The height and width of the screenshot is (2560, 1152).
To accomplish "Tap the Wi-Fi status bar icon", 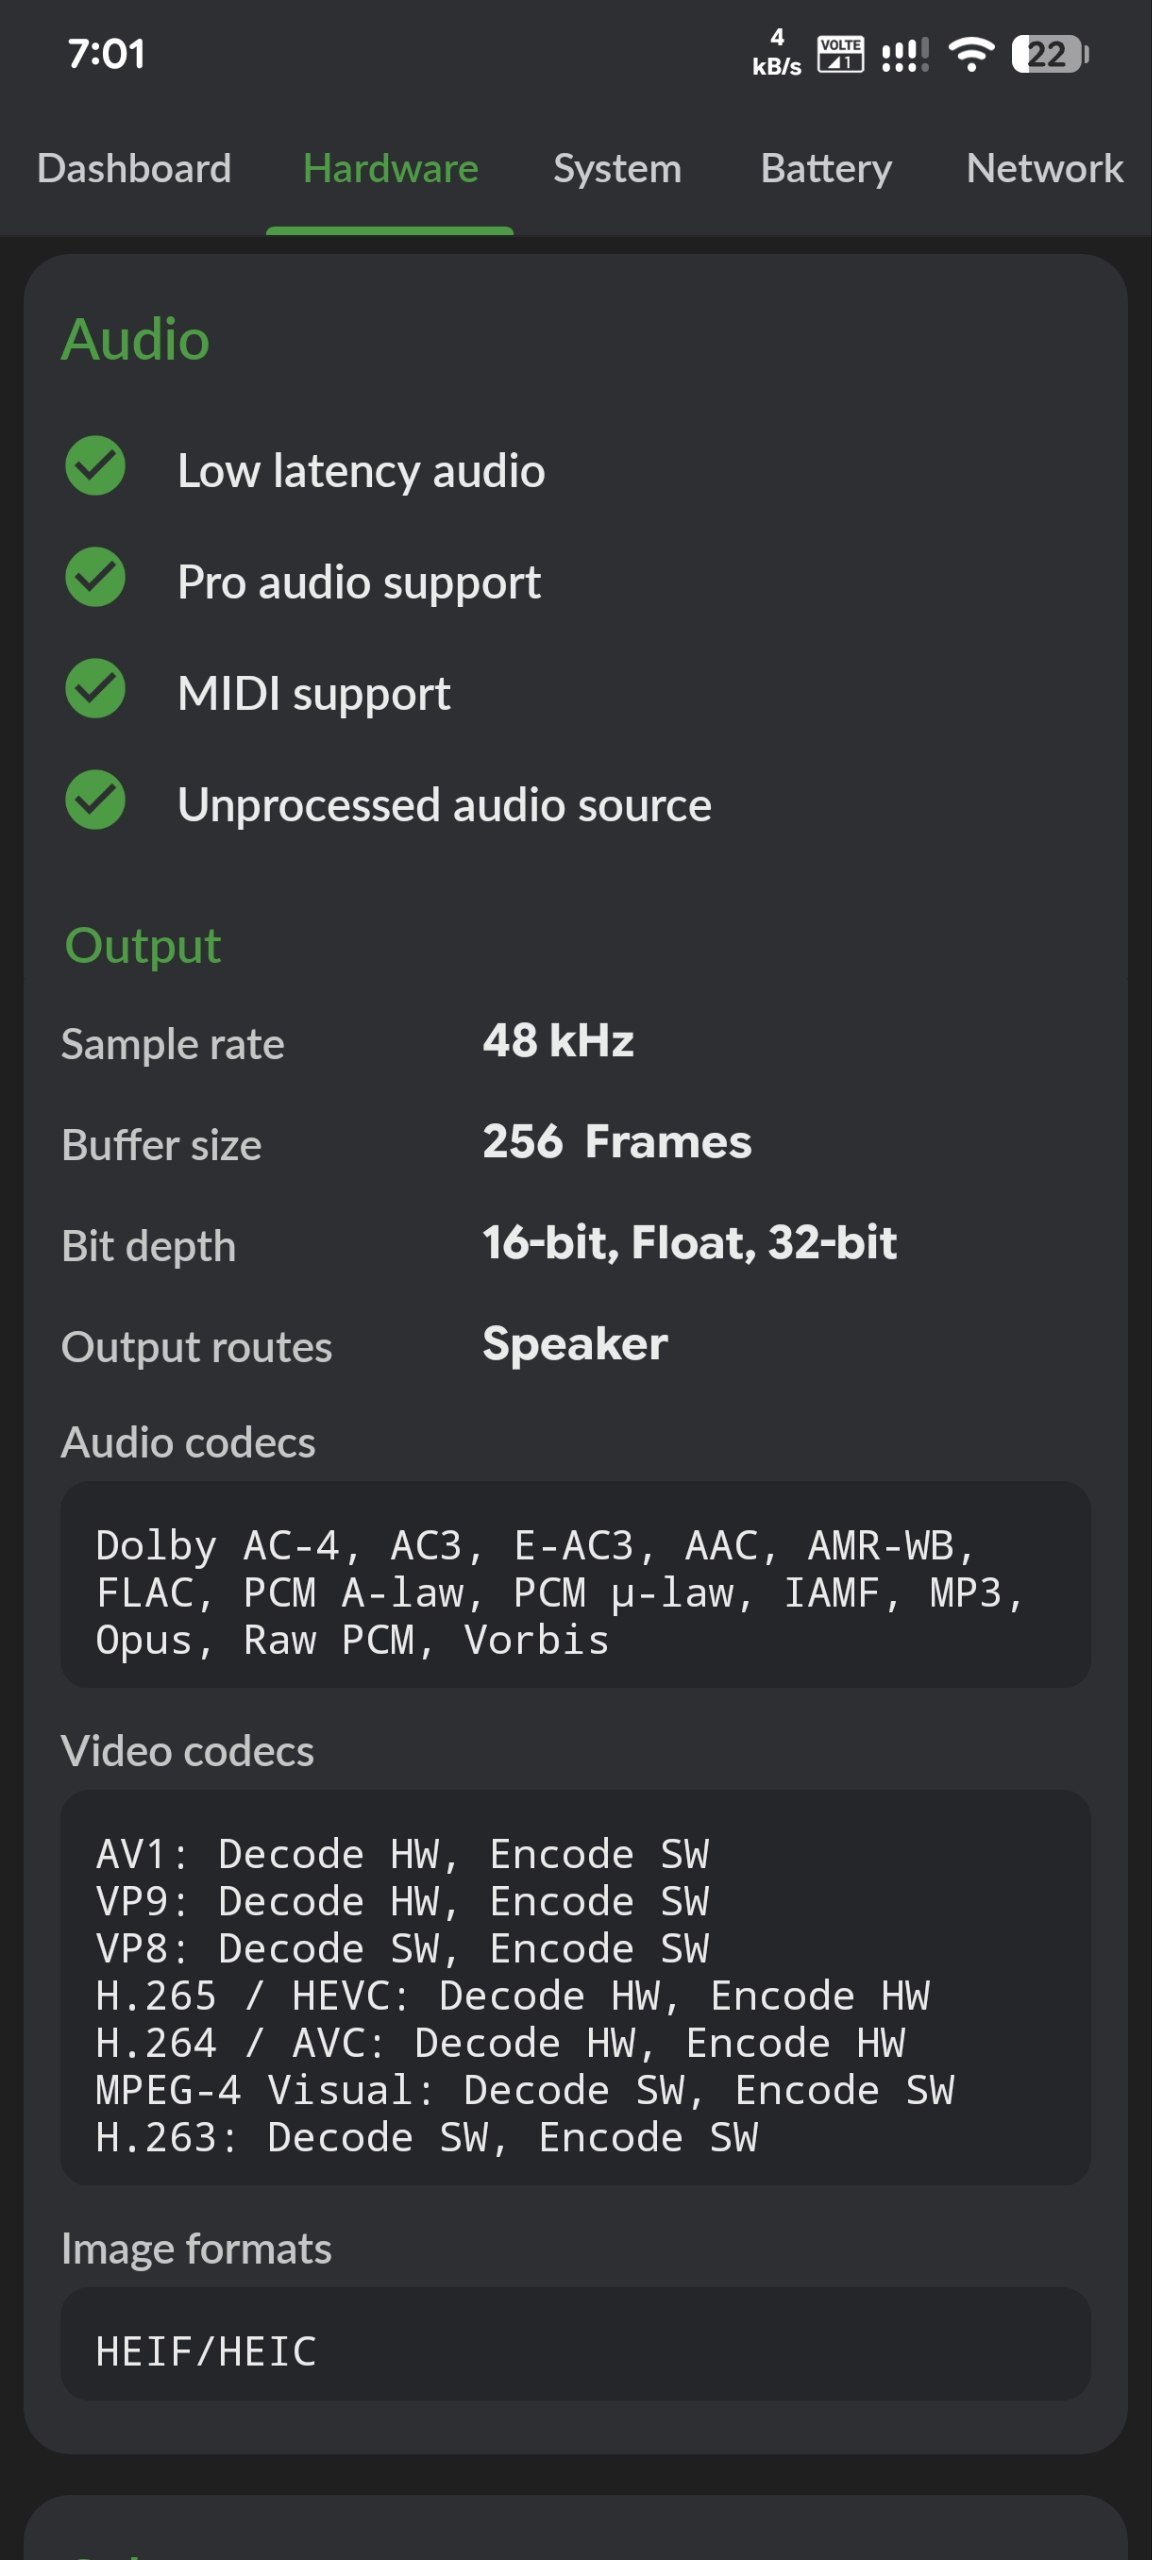I will pyautogui.click(x=971, y=54).
